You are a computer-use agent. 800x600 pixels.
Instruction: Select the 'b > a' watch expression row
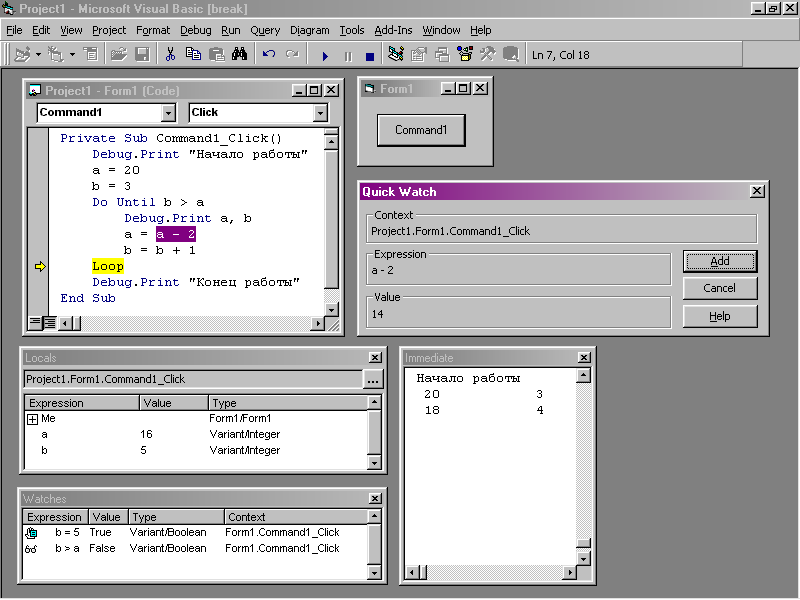pos(195,548)
